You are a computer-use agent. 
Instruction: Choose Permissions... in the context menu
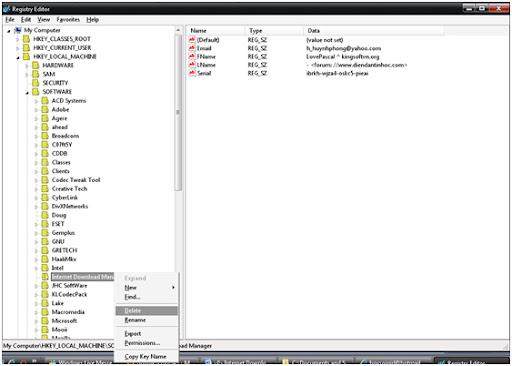[146, 343]
